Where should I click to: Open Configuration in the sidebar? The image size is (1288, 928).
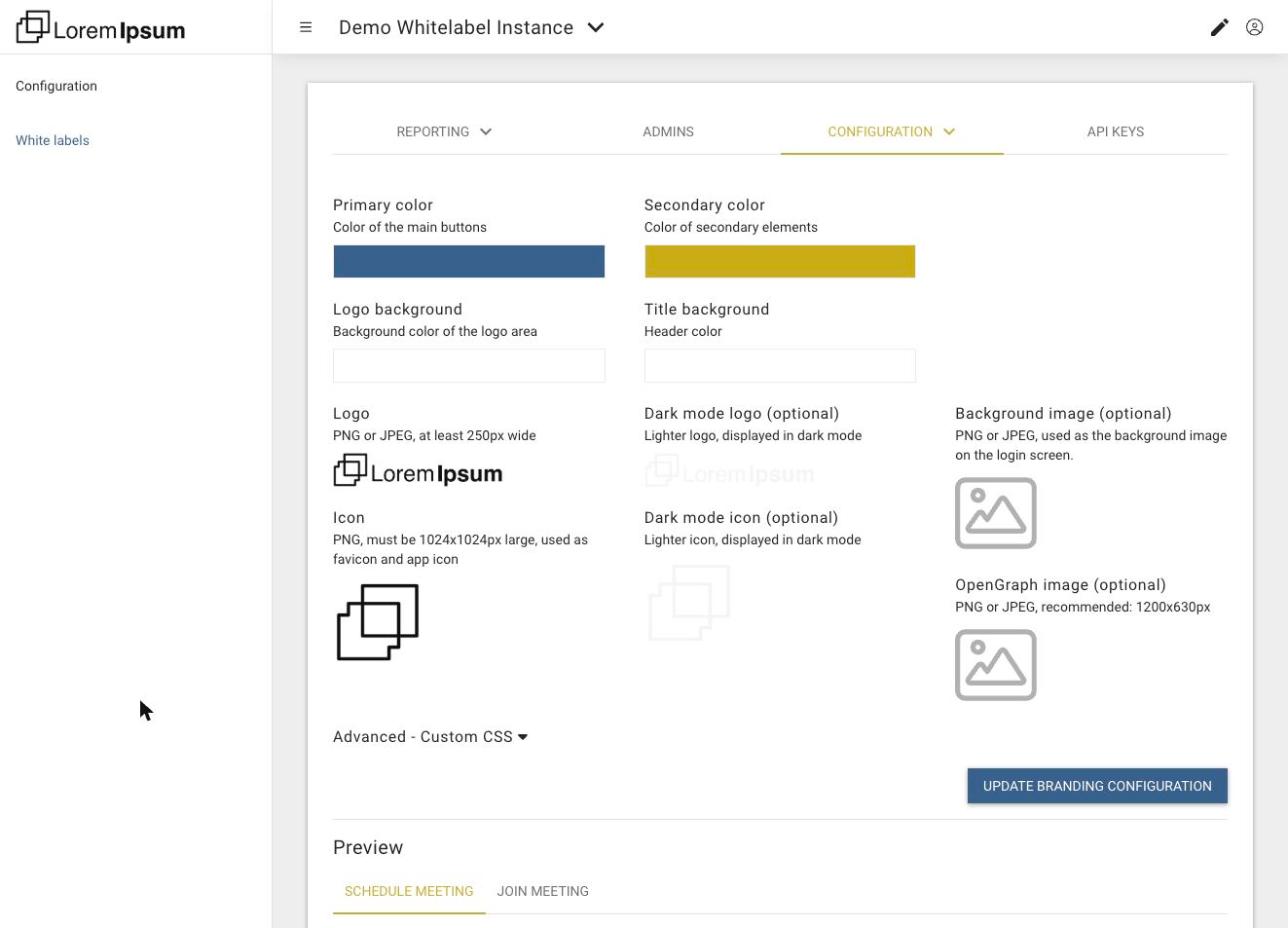pos(56,86)
